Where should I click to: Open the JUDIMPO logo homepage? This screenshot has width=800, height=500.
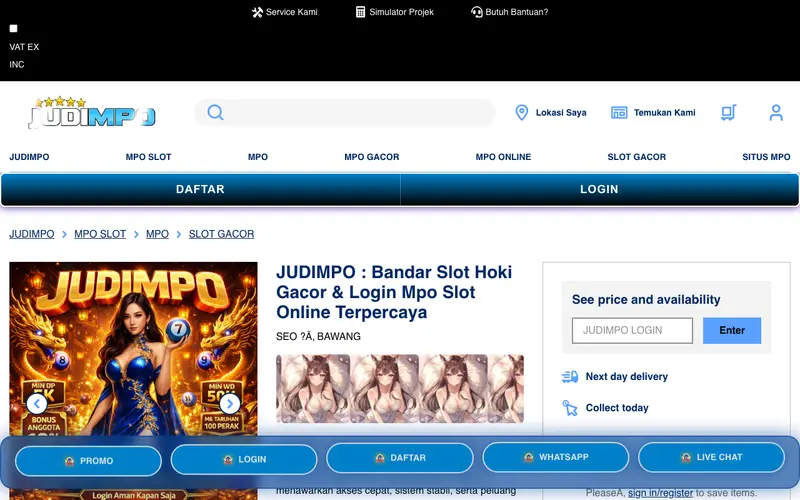[x=92, y=112]
